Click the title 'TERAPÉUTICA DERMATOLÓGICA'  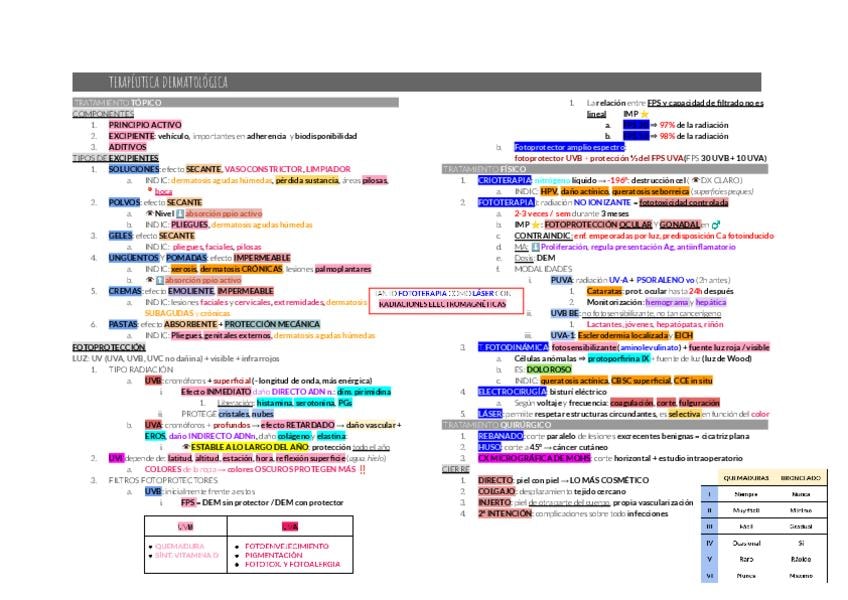pyautogui.click(x=168, y=82)
